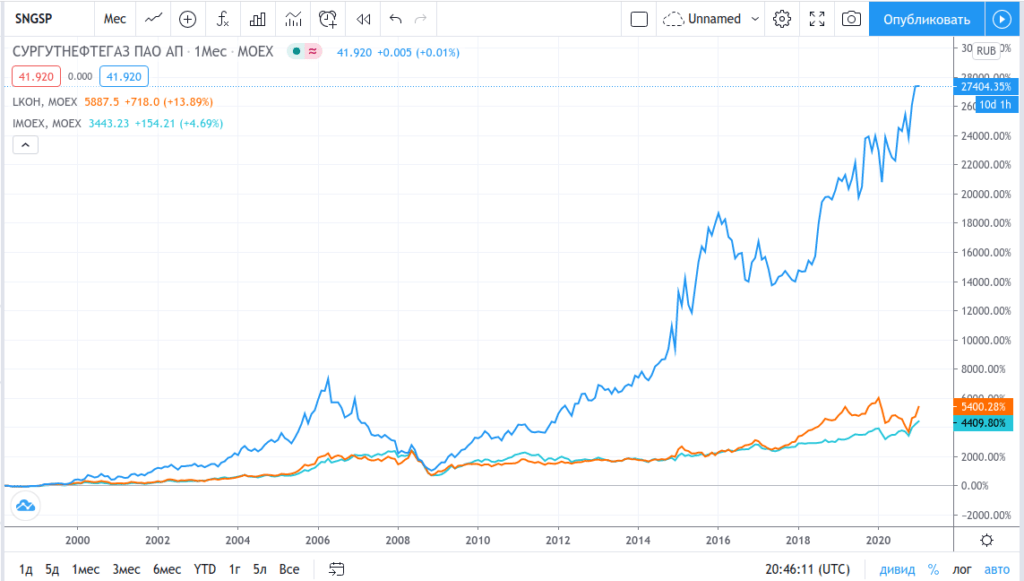Select the Все time range
This screenshot has height=581, width=1024.
pyautogui.click(x=289, y=569)
